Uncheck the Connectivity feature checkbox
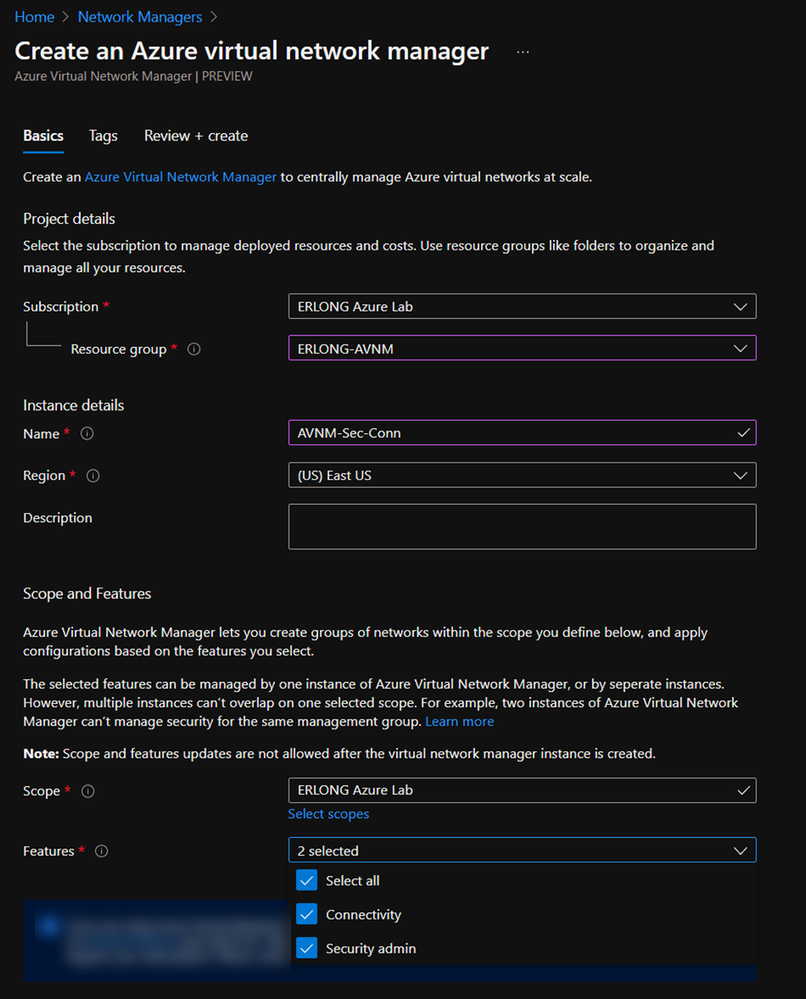 point(306,914)
